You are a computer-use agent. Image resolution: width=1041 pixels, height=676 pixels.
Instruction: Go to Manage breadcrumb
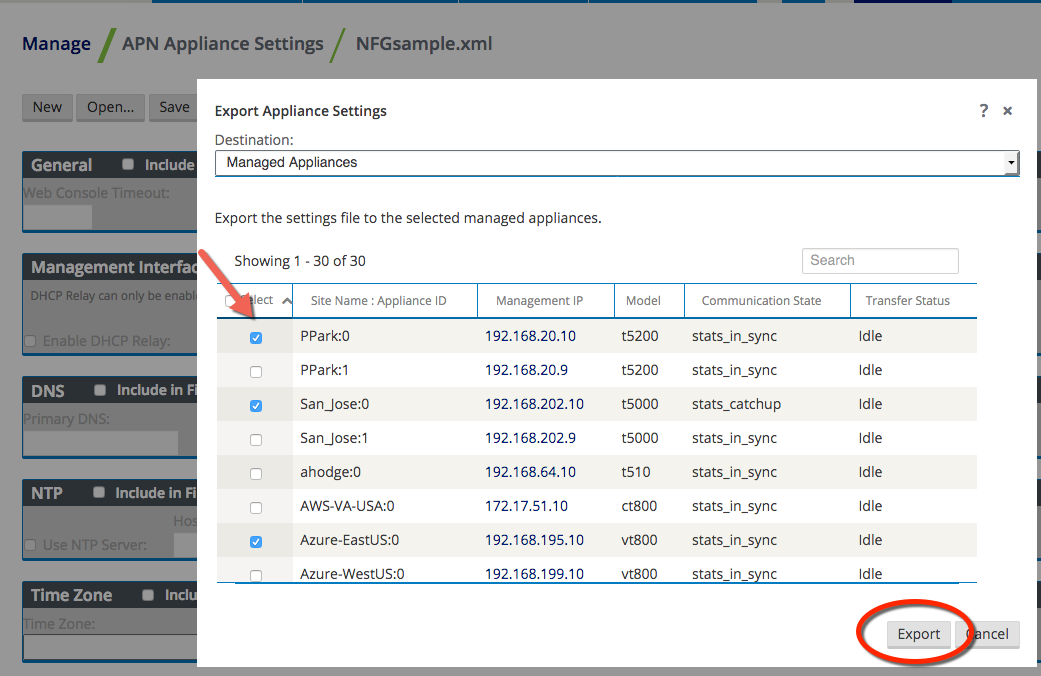pos(56,44)
